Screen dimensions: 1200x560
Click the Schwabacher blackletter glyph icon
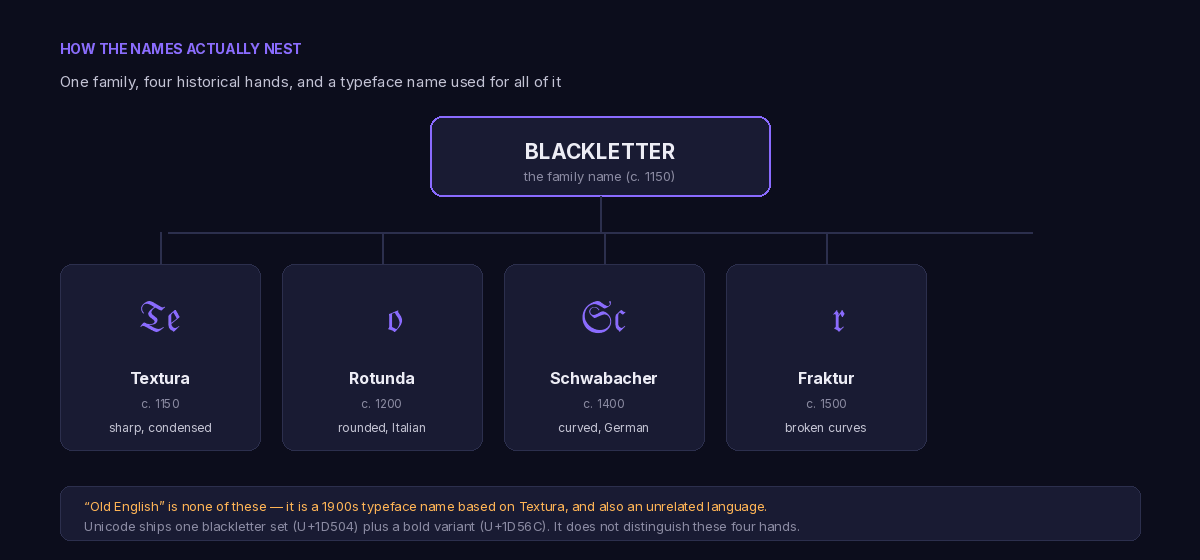[604, 317]
